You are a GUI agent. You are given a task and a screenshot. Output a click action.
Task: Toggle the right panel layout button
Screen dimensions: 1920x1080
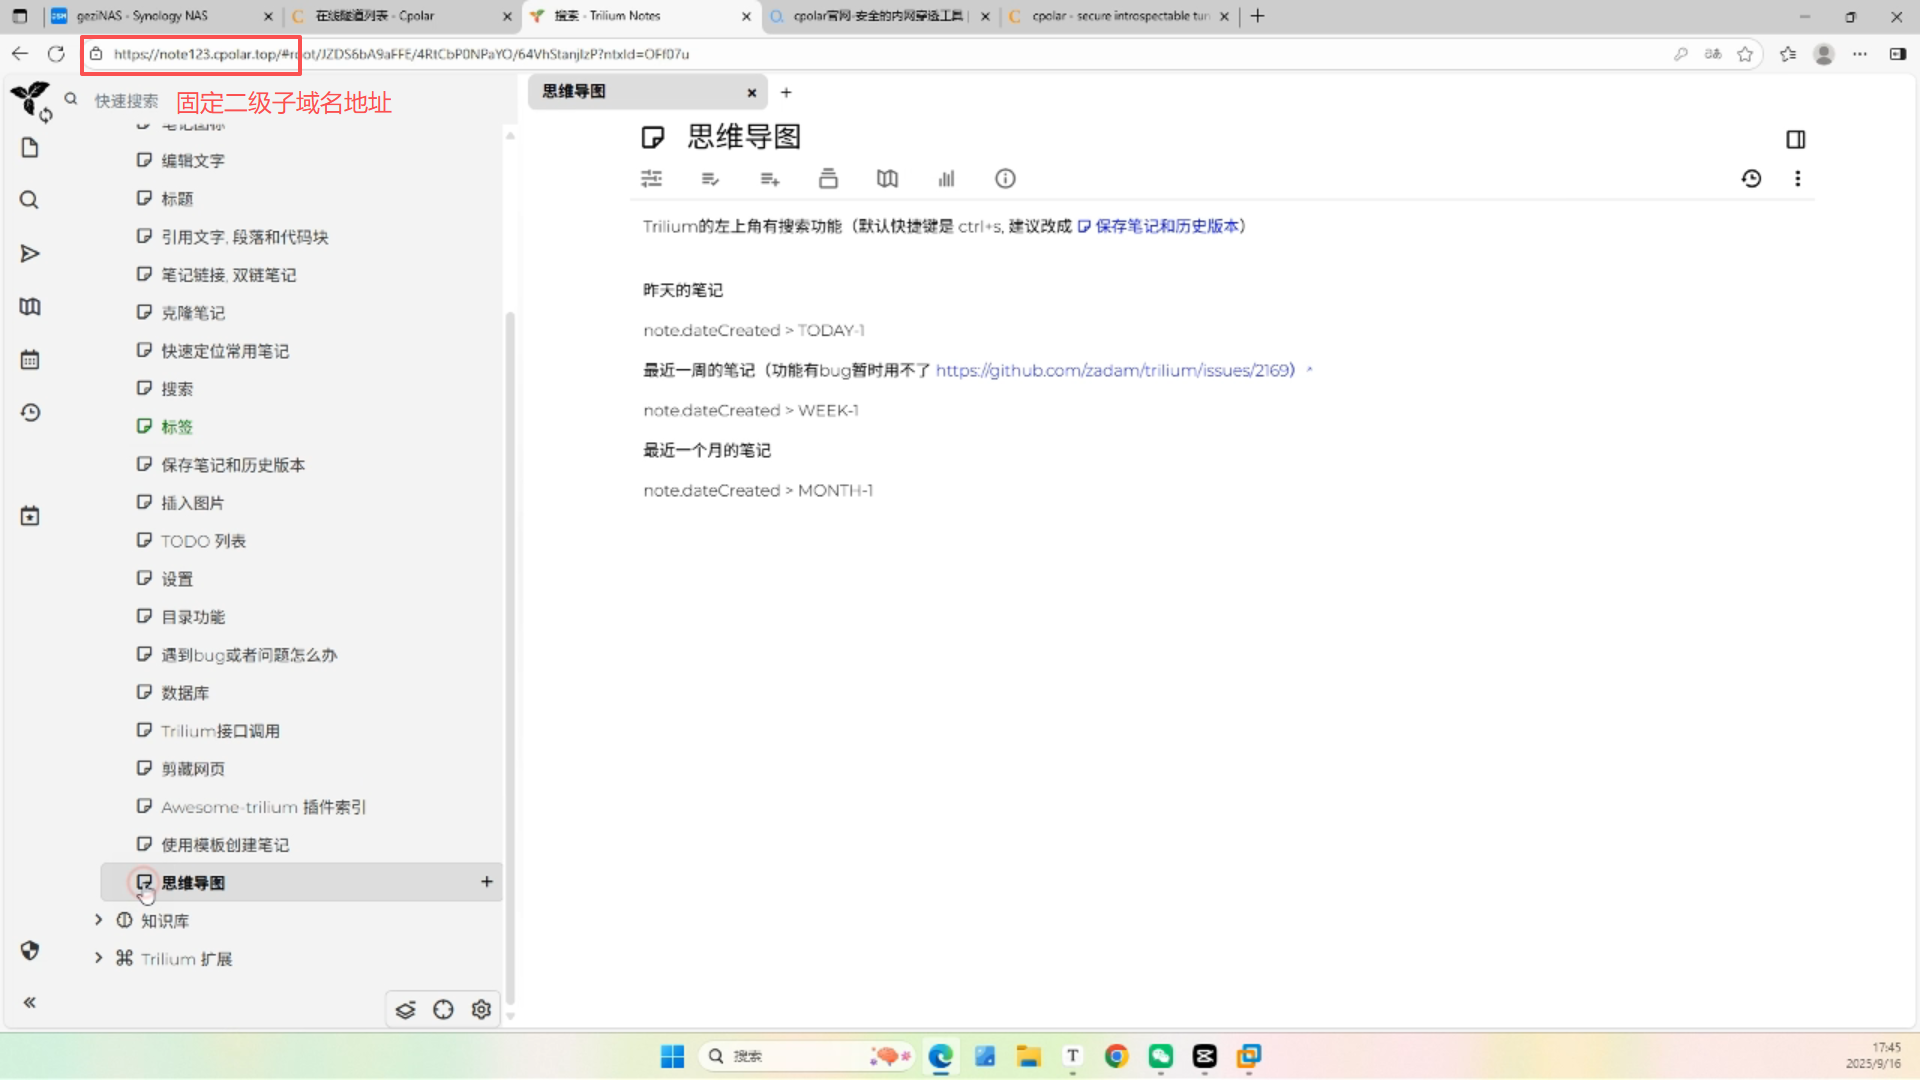tap(1795, 139)
